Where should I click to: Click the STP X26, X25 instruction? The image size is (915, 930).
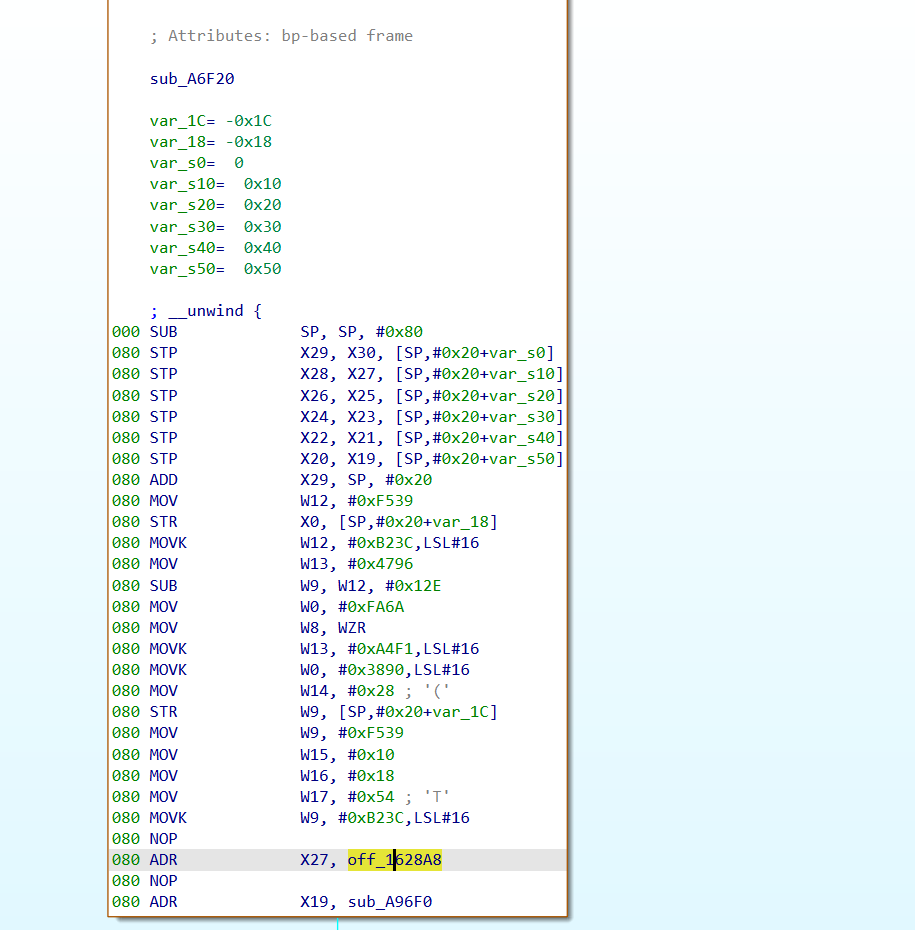click(x=356, y=396)
